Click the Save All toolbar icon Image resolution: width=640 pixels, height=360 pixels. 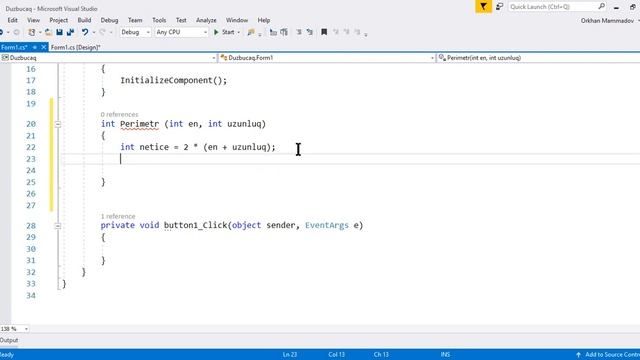coord(70,32)
